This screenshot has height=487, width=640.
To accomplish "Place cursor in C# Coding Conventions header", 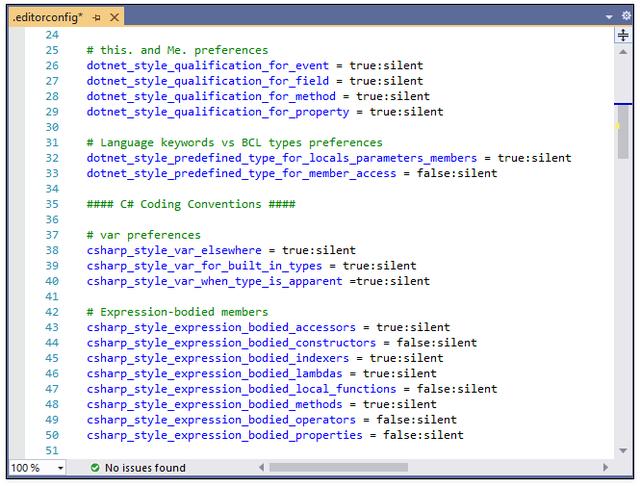I will 190,204.
